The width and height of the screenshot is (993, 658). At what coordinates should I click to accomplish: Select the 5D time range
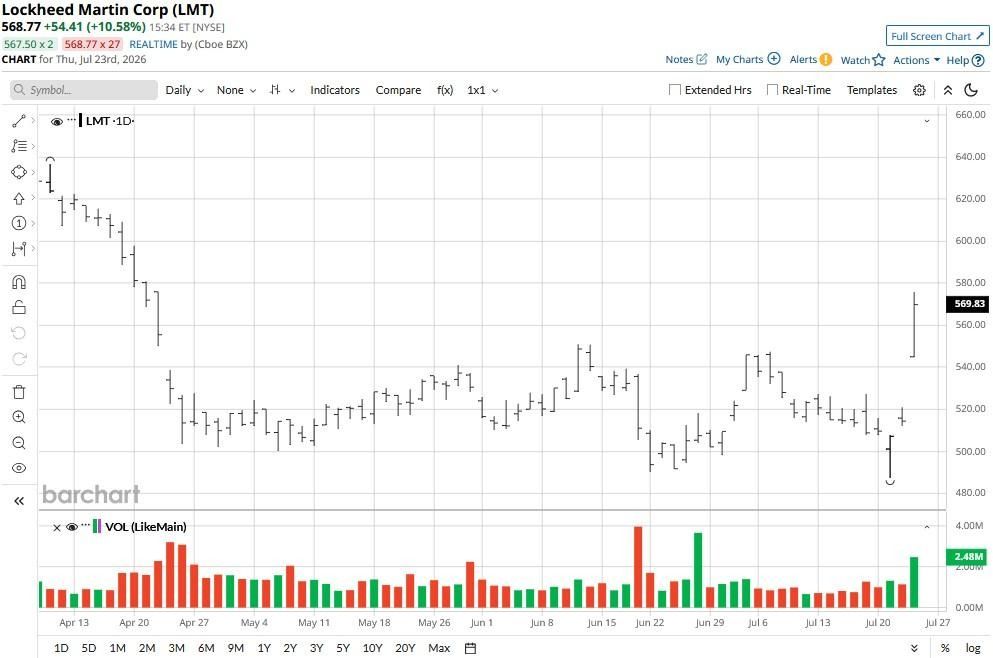[89, 648]
